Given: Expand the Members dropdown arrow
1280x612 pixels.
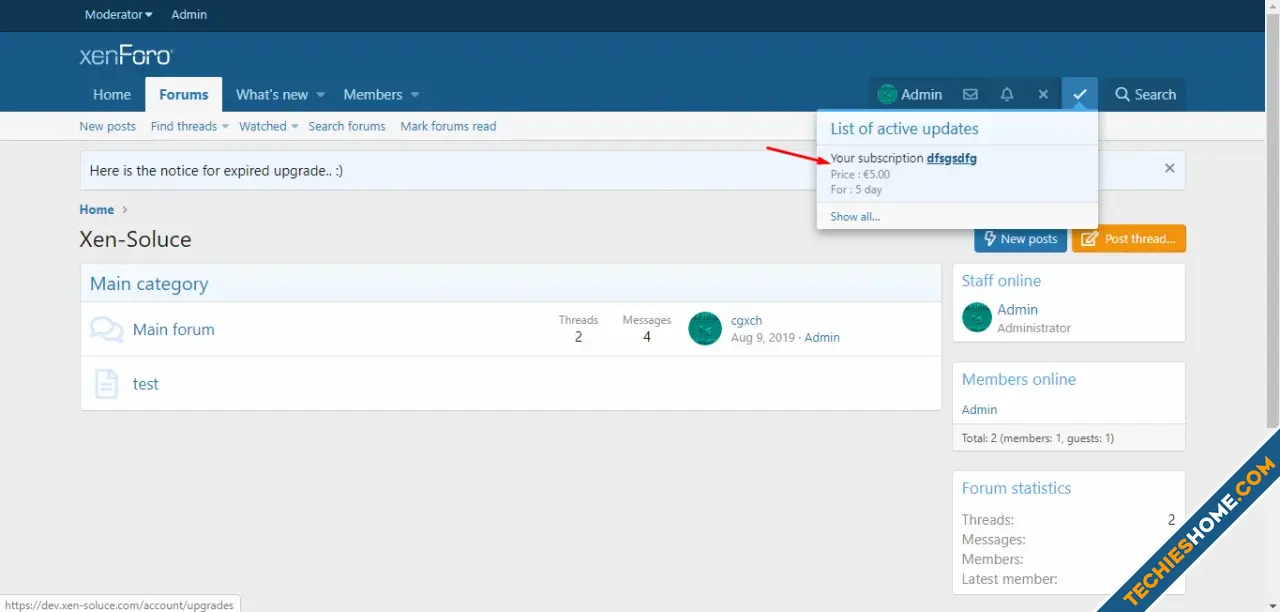Looking at the screenshot, I should point(415,95).
